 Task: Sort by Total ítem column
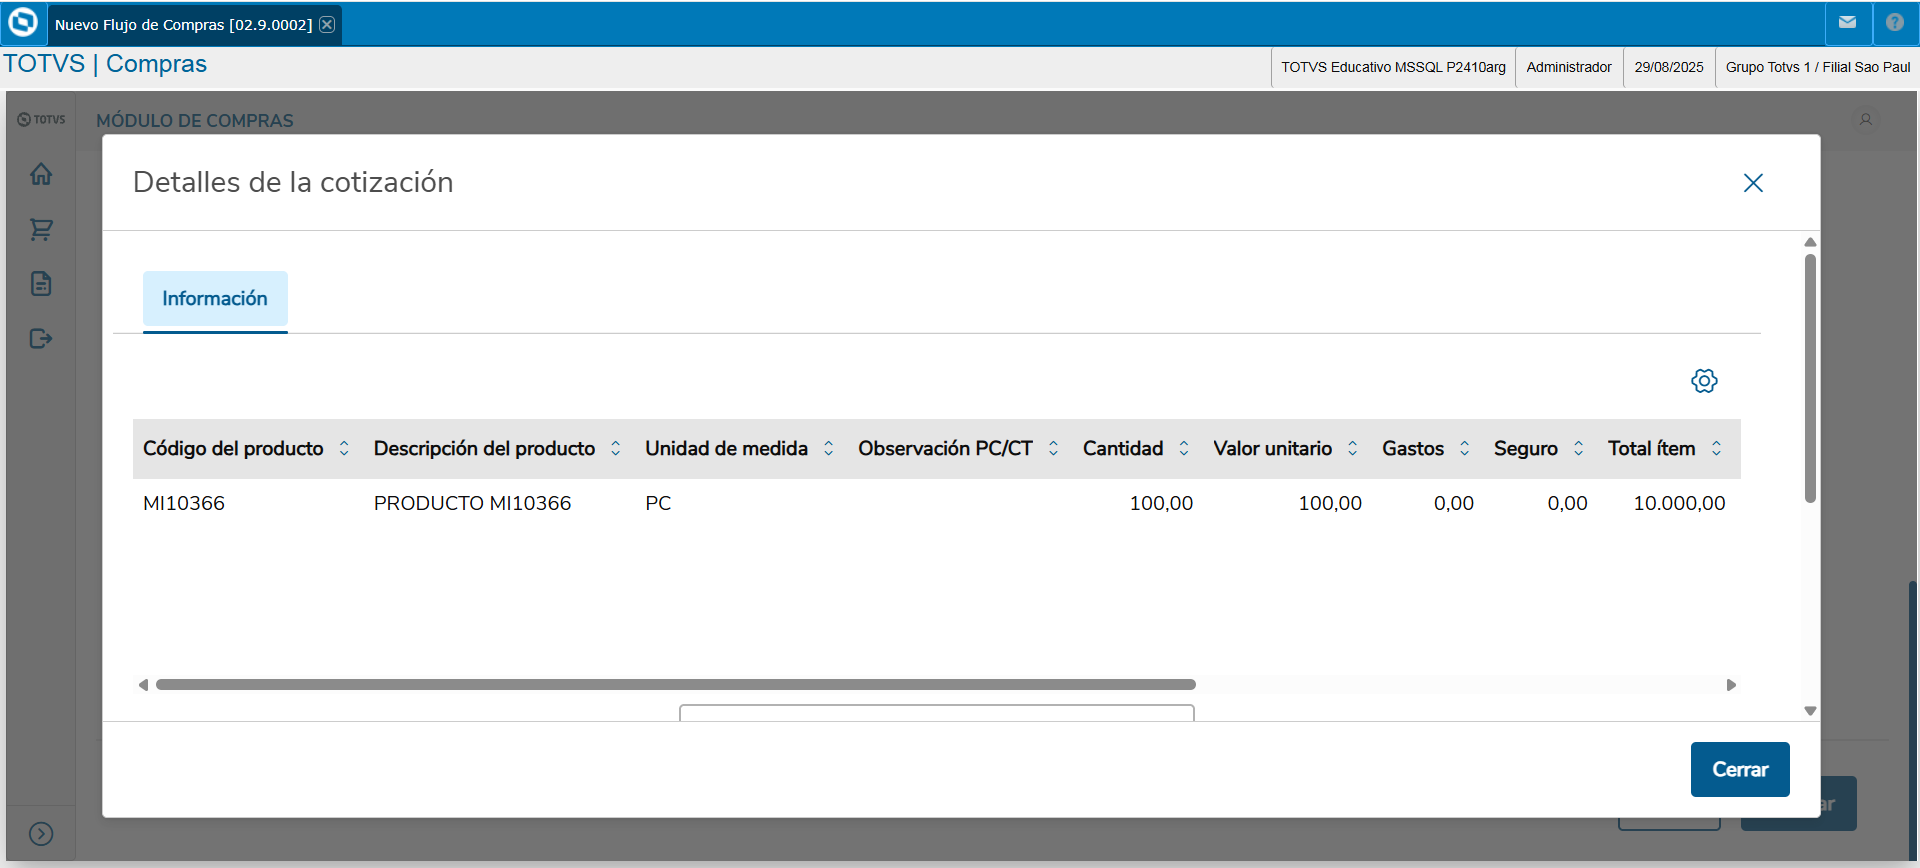coord(1717,449)
